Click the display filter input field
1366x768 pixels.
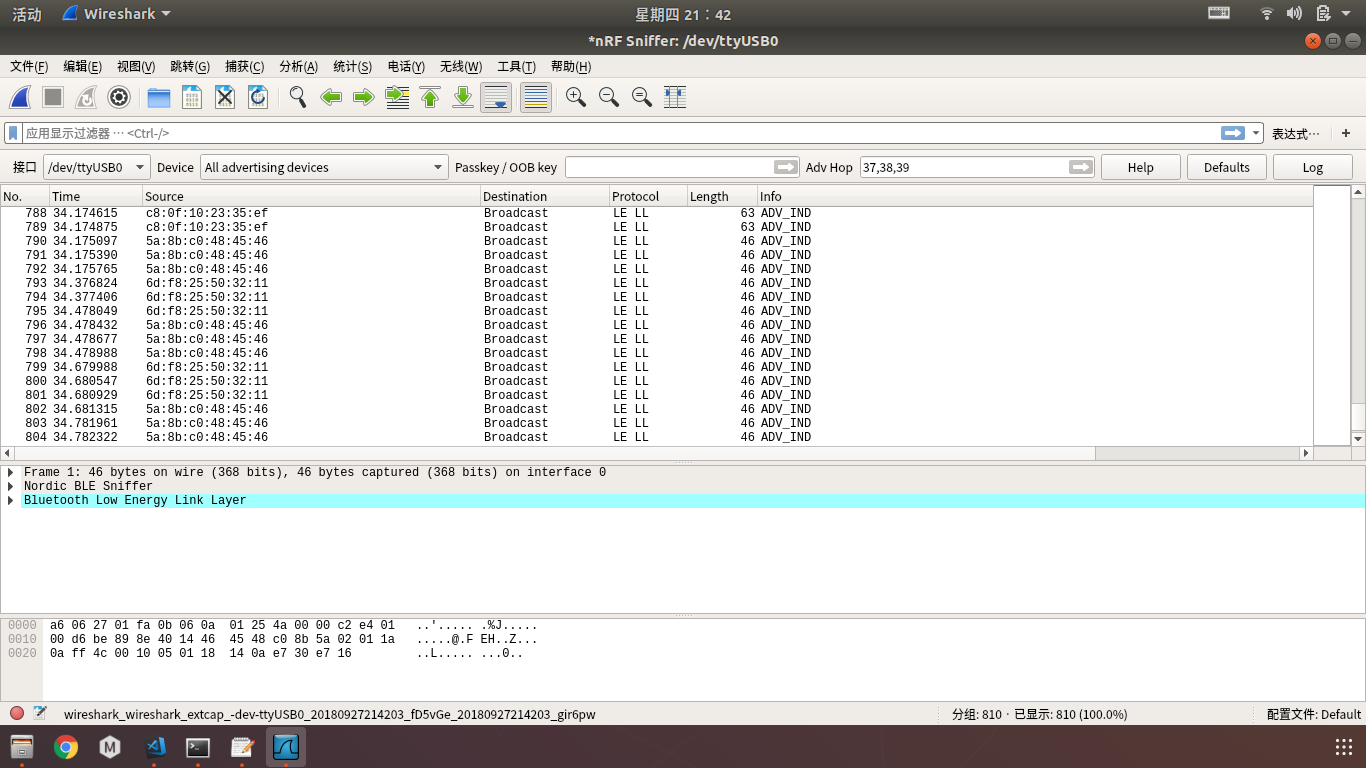620,133
